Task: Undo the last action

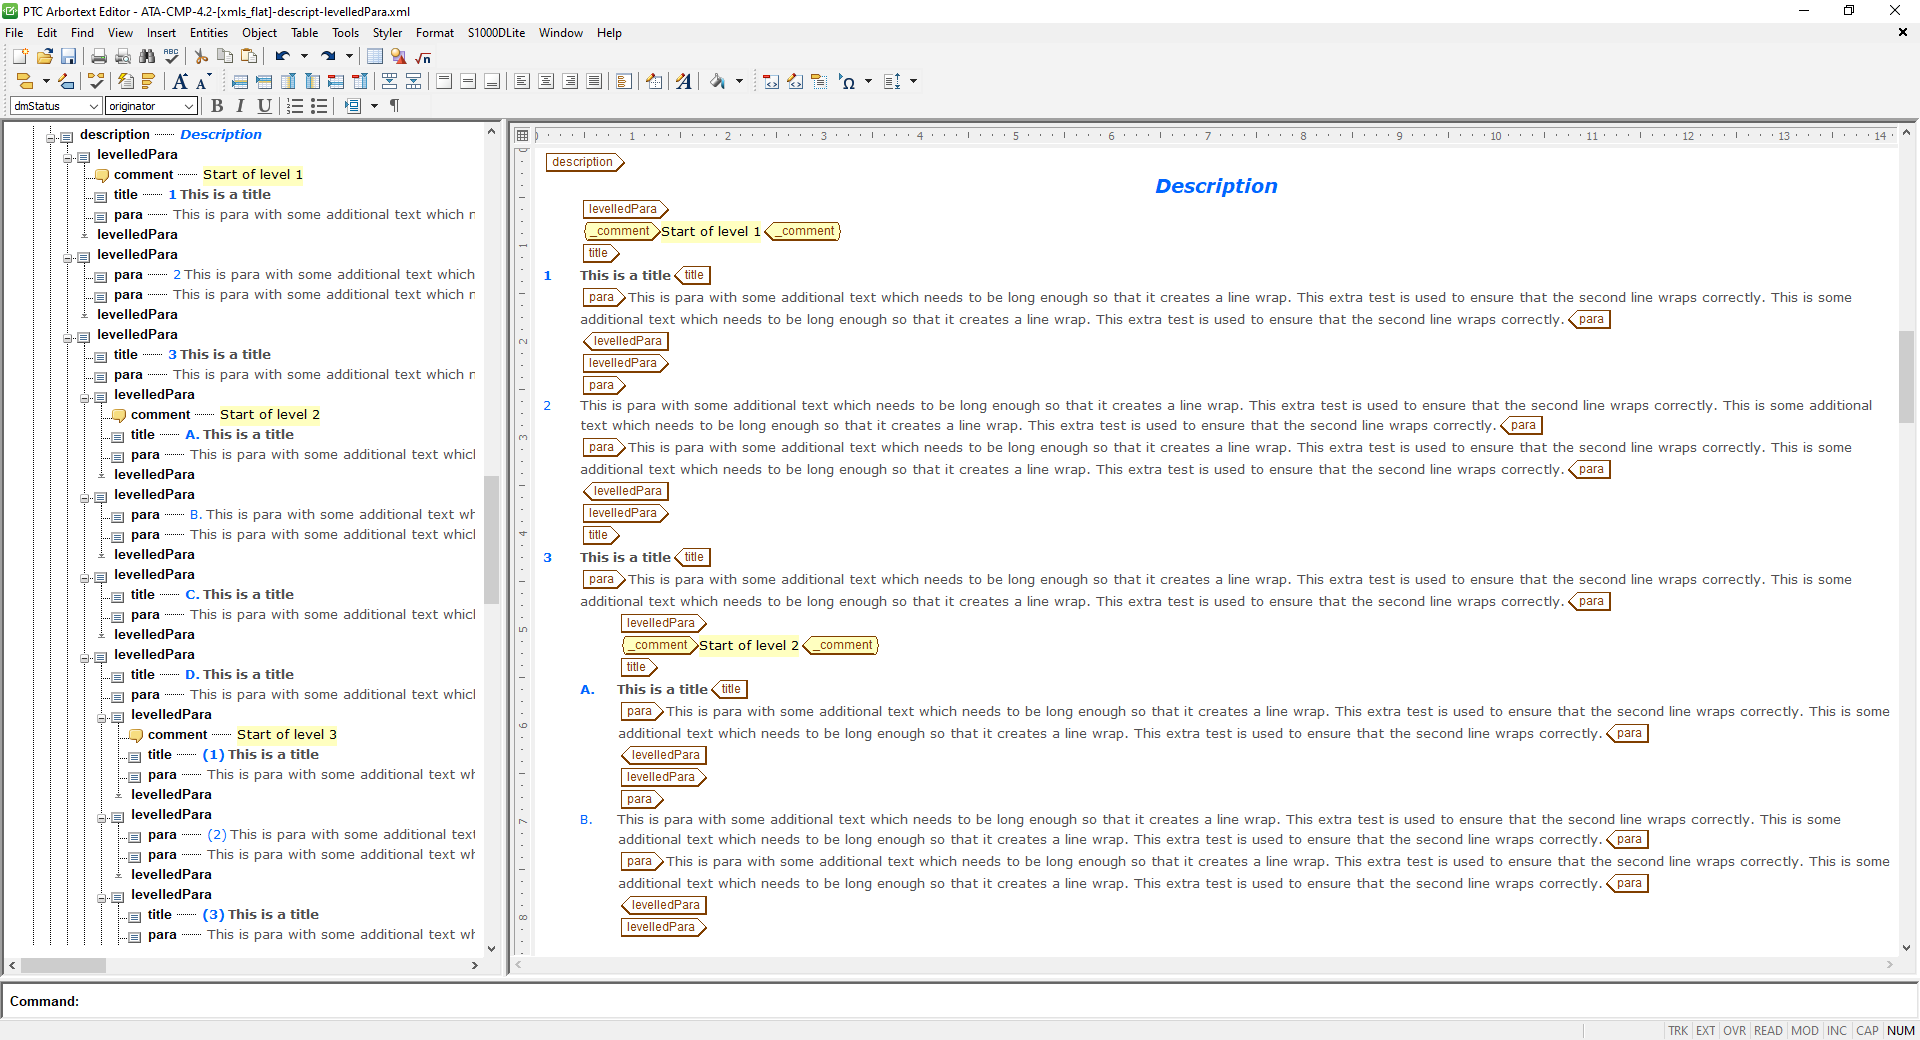Action: click(x=281, y=57)
